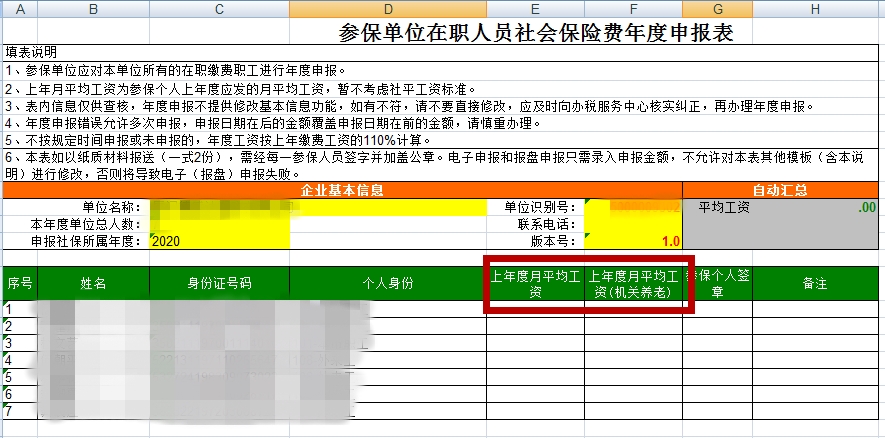This screenshot has width=885, height=438.
Task: Select column H header
Action: coord(816,8)
